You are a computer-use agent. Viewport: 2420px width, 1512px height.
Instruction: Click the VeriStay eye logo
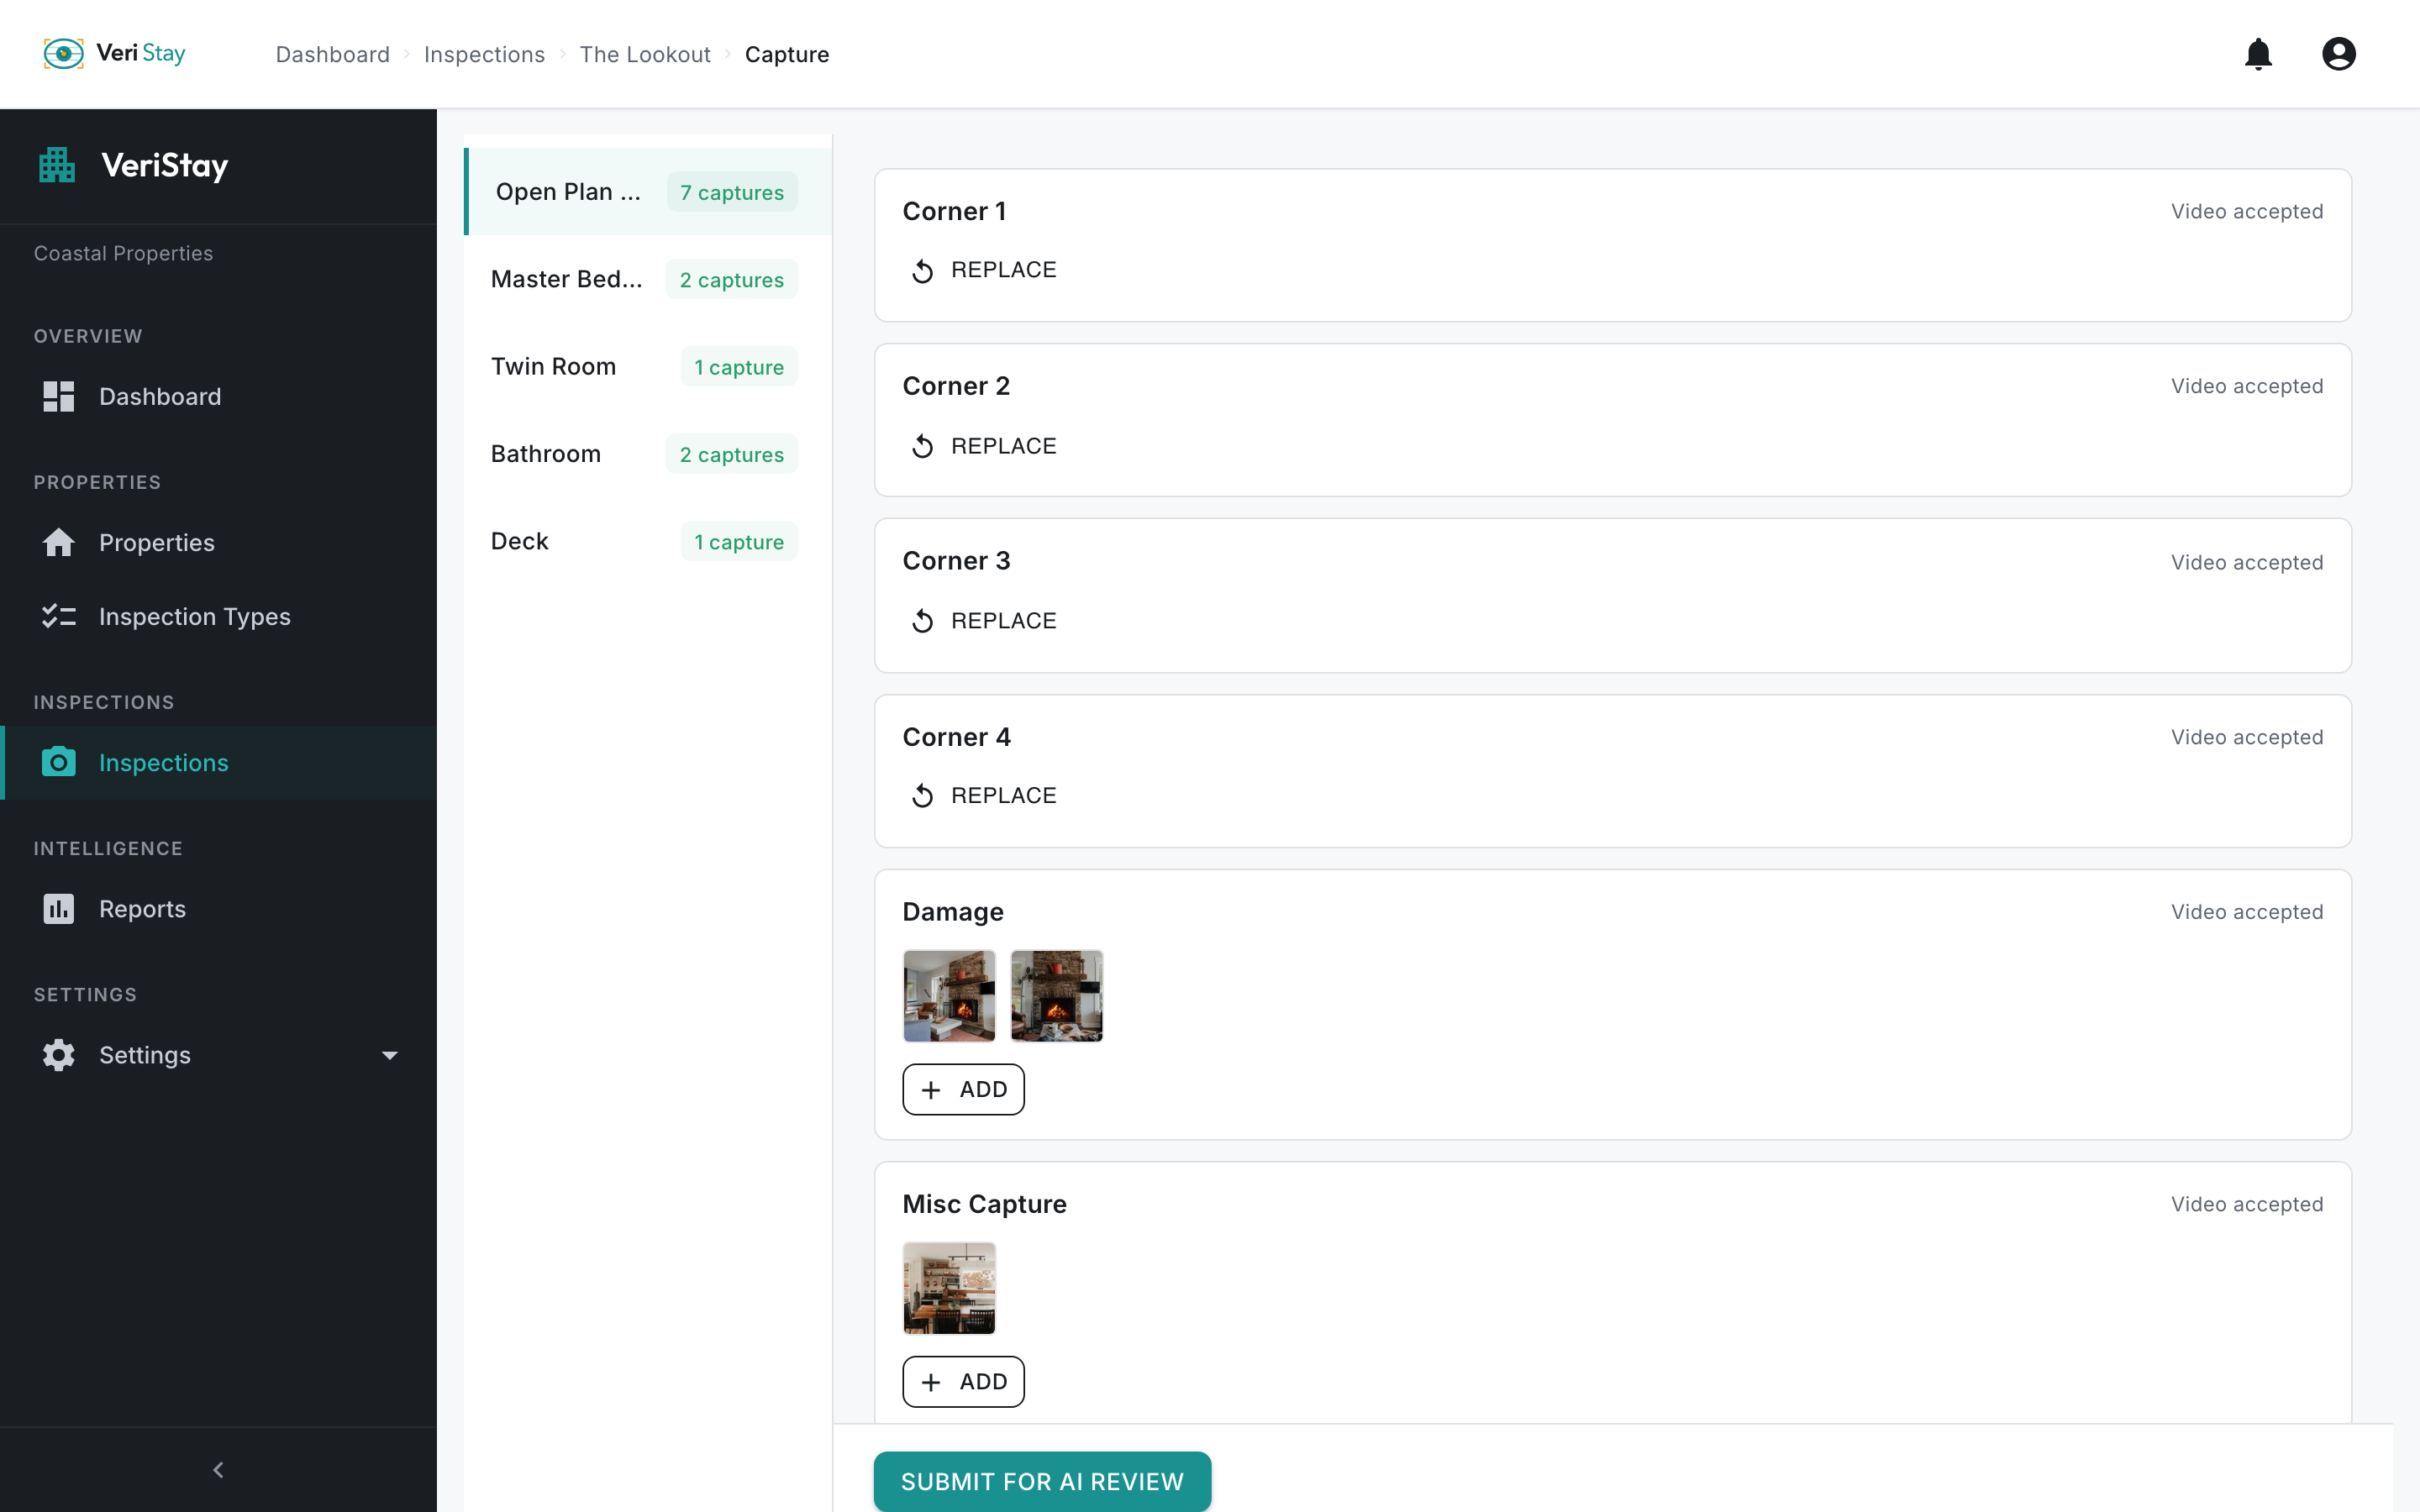pyautogui.click(x=63, y=54)
